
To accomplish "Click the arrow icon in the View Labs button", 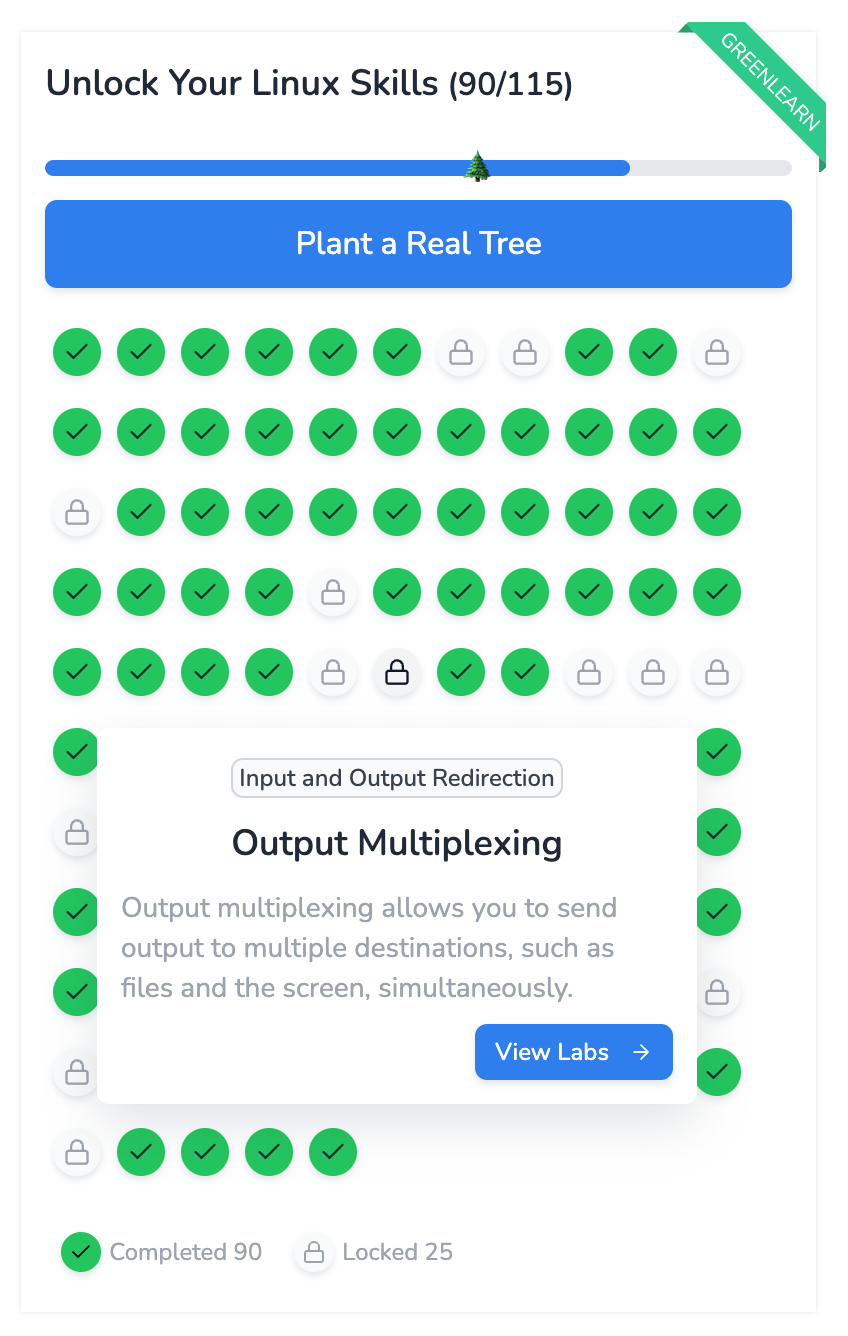I will pyautogui.click(x=642, y=1052).
